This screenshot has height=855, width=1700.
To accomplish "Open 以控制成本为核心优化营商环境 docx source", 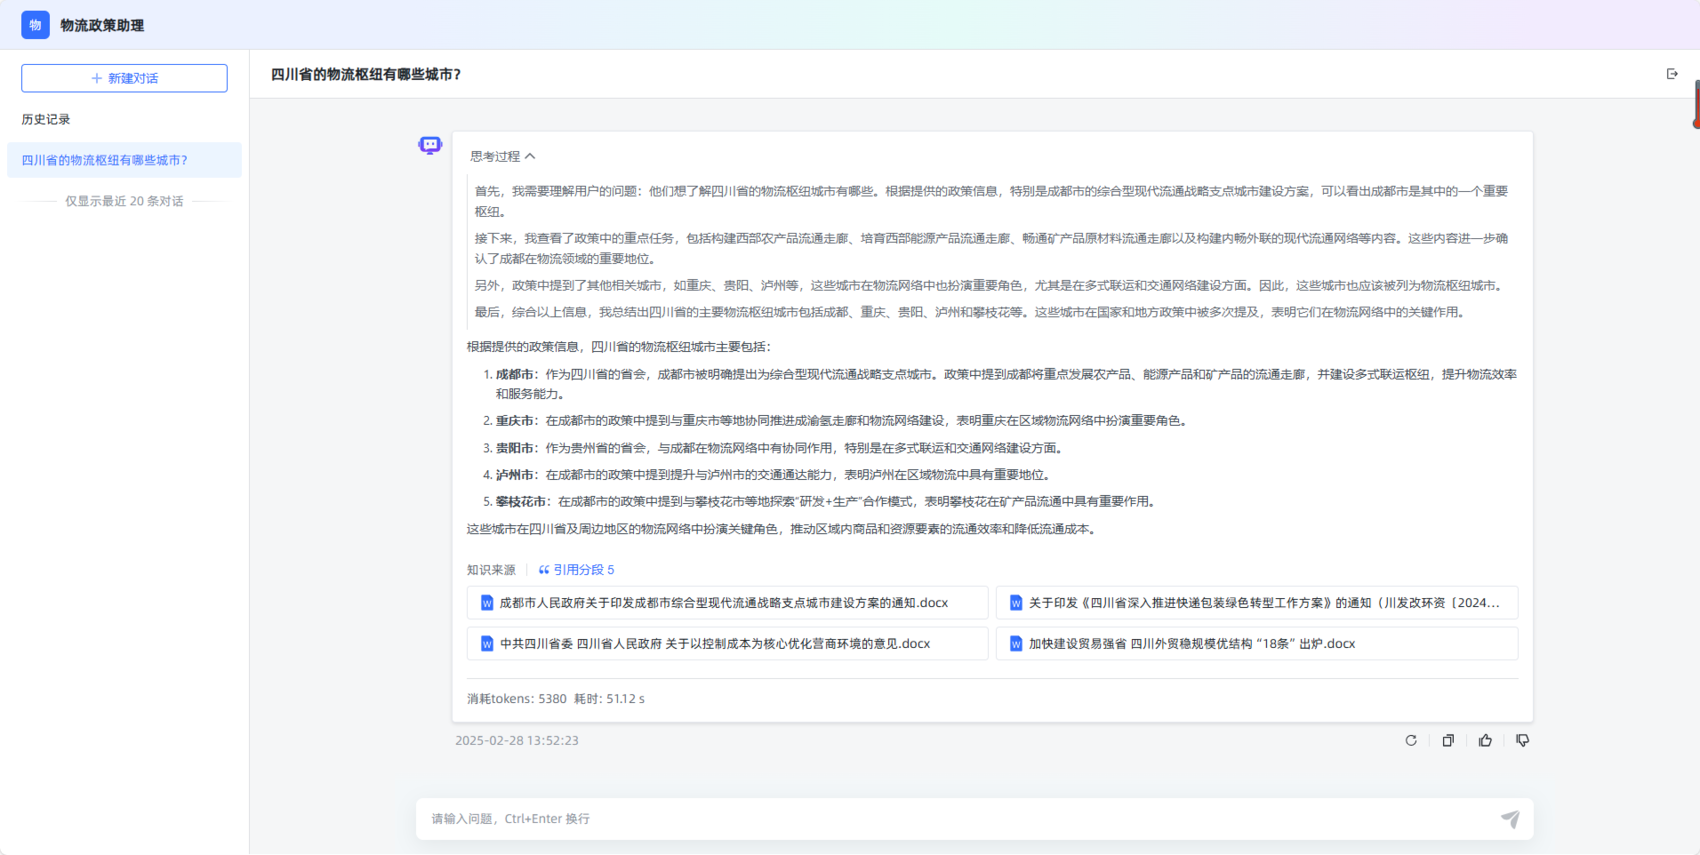I will [x=715, y=644].
